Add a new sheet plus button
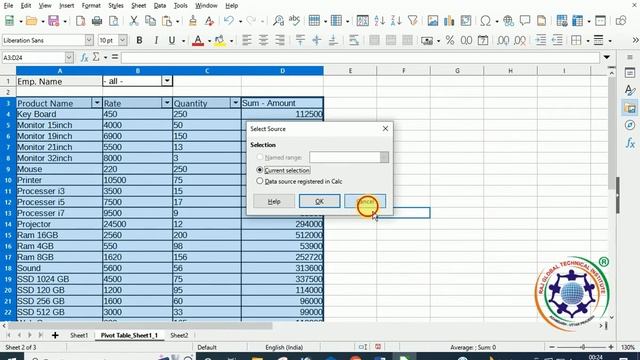This screenshot has height=360, width=640. coord(55,335)
